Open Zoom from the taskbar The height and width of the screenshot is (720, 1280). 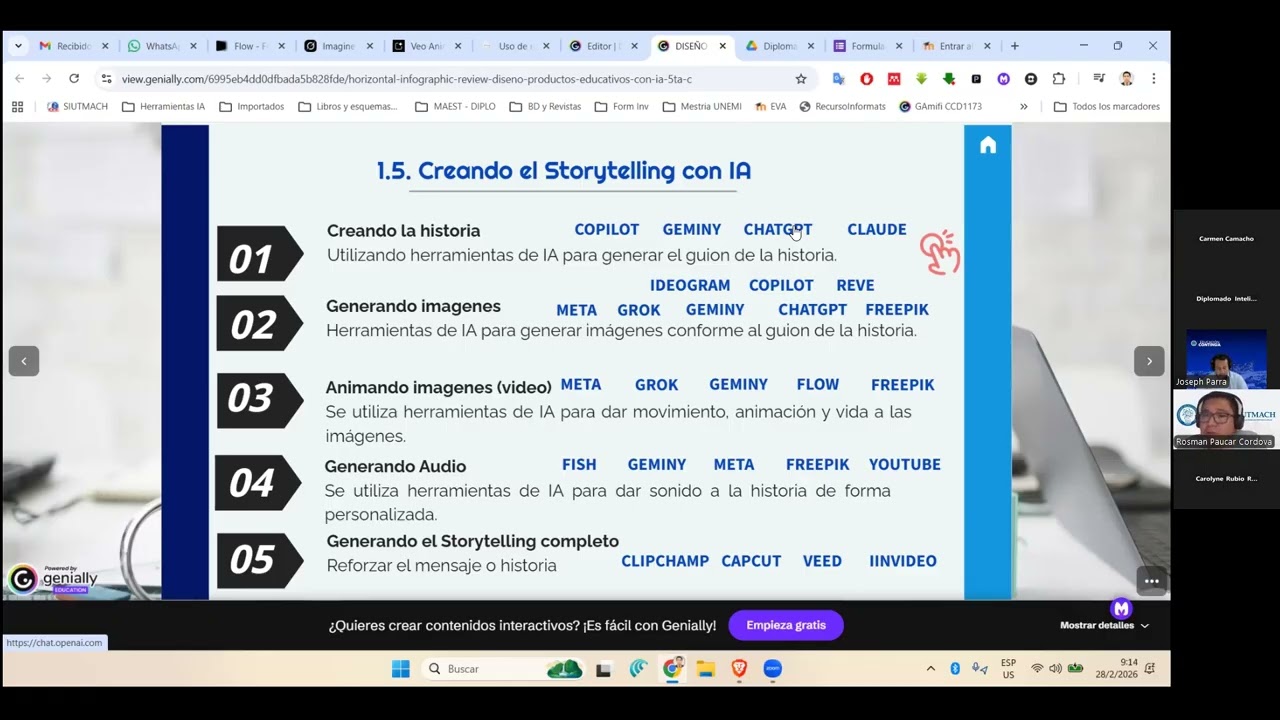(773, 669)
